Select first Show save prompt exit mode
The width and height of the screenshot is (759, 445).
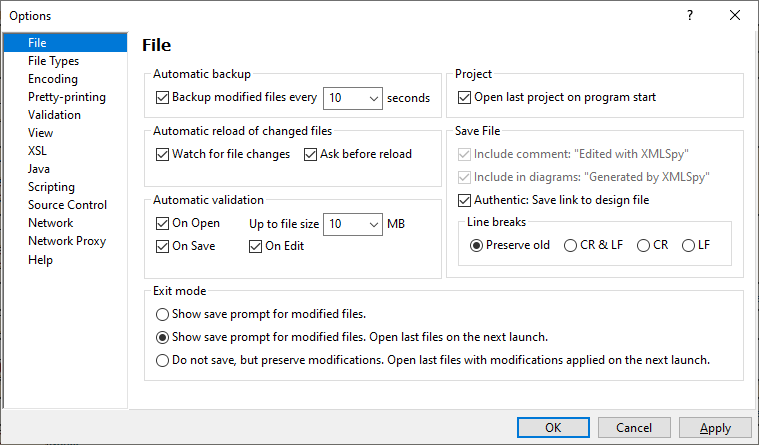163,313
